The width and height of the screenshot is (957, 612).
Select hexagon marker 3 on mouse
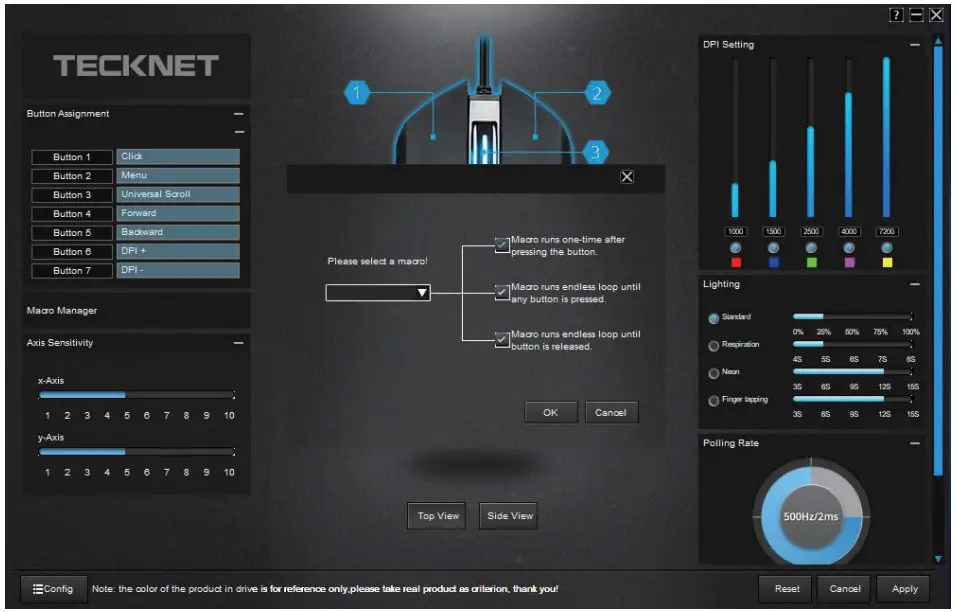[596, 152]
